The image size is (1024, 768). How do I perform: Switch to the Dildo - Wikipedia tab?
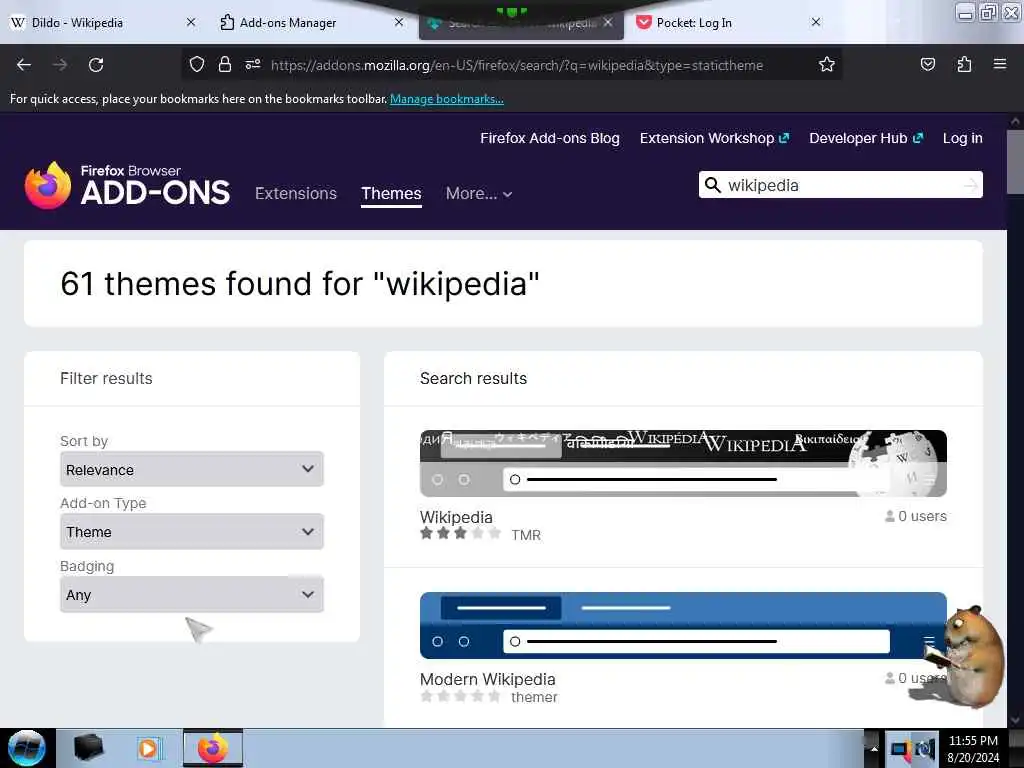[x=77, y=23]
